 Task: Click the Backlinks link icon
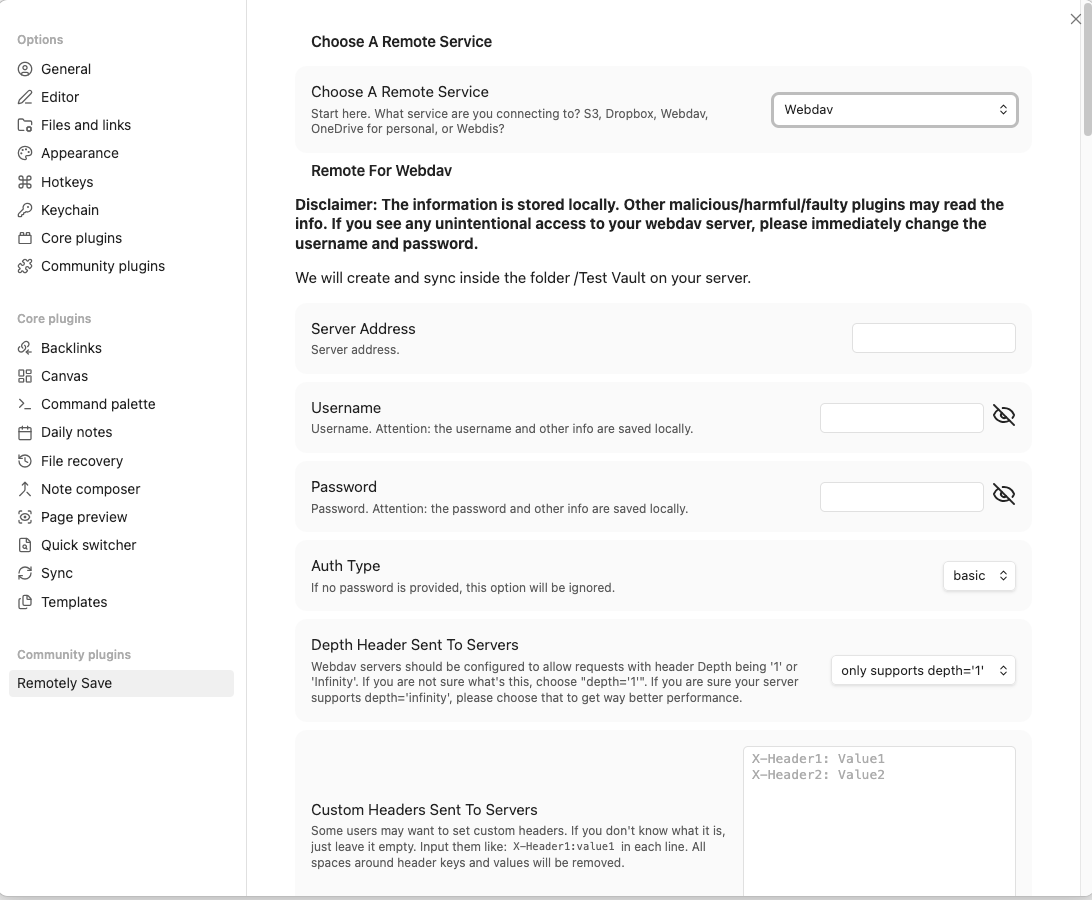pos(25,348)
